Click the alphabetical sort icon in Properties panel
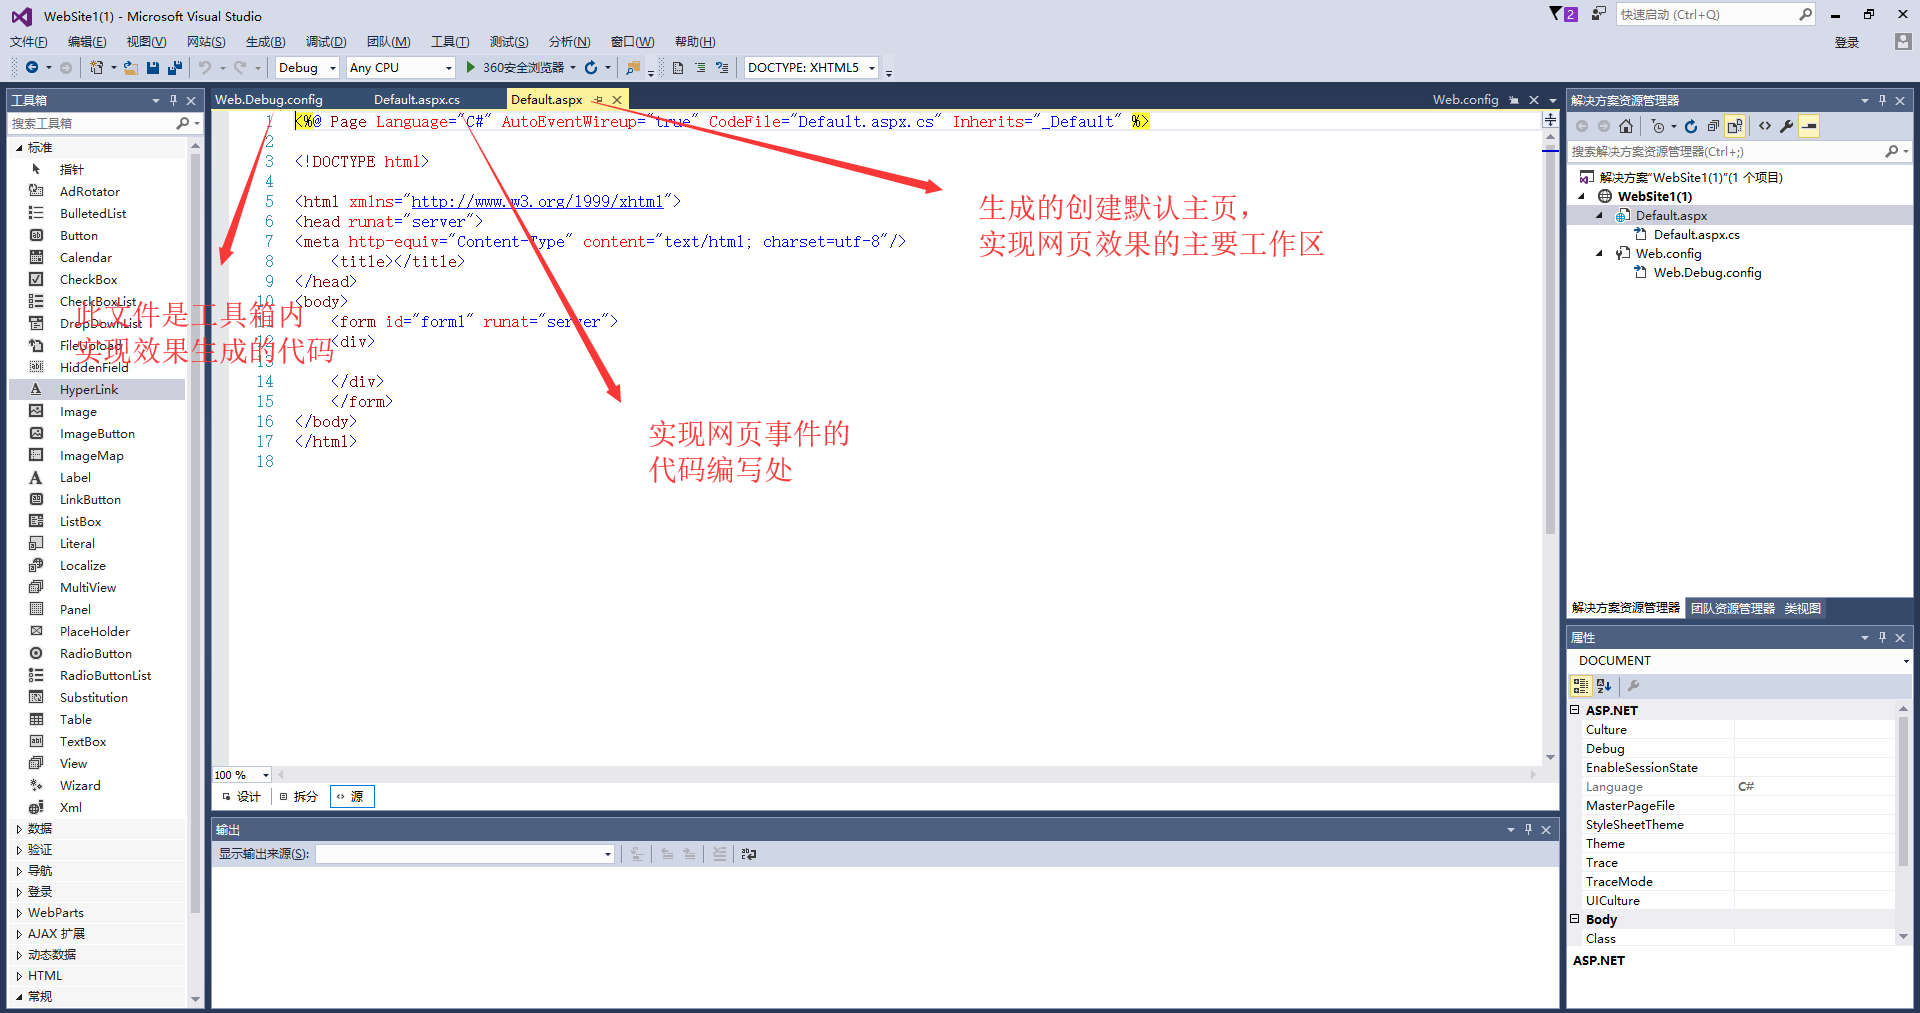Screen dimensions: 1920x1013 (x=1604, y=686)
